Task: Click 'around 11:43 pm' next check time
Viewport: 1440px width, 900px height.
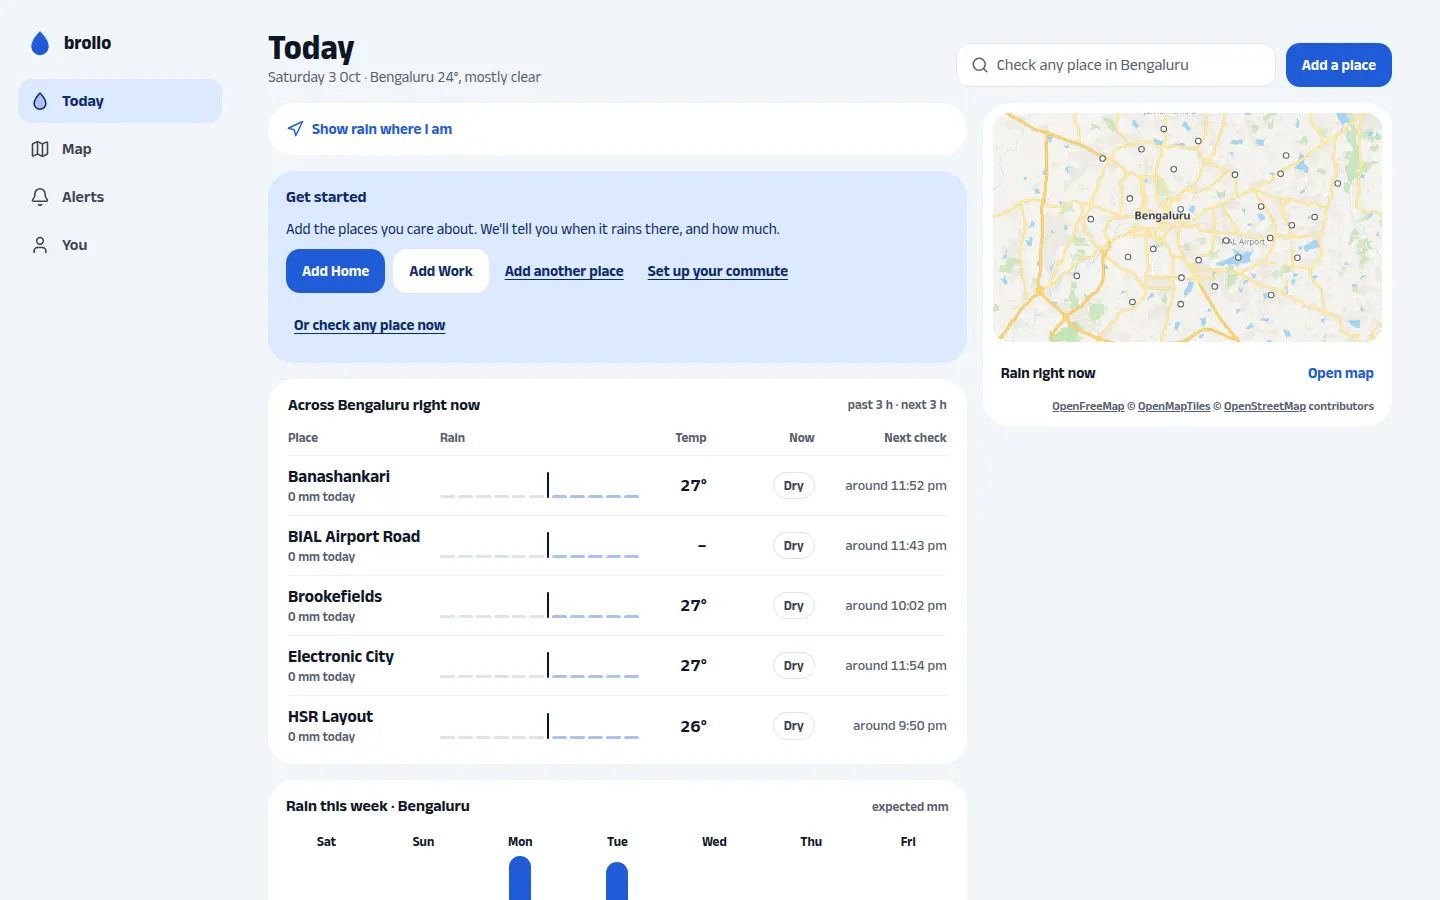Action: (896, 546)
